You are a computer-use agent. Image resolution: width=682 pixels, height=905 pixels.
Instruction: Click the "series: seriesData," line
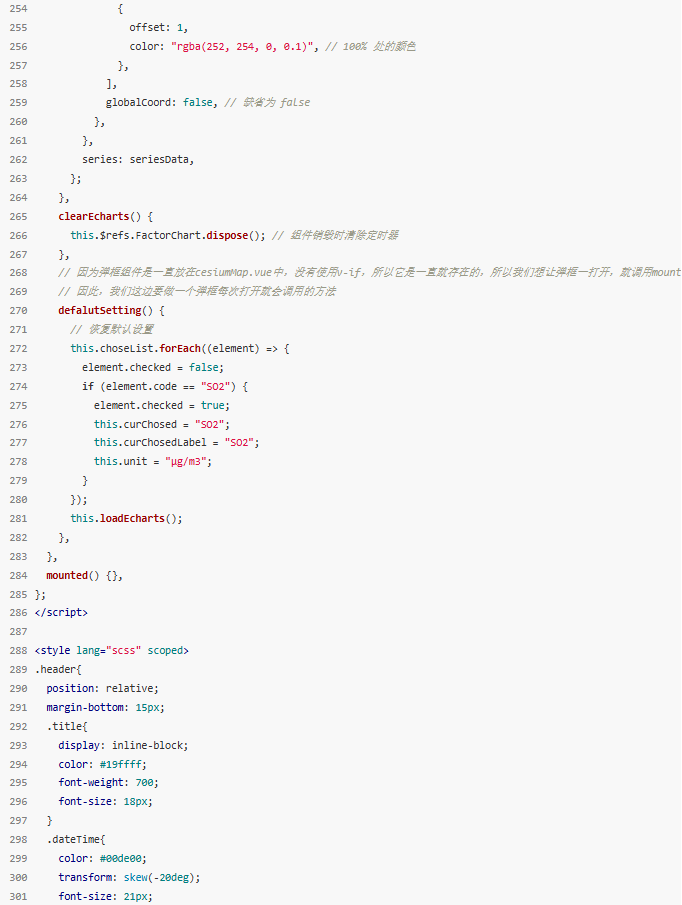pyautogui.click(x=138, y=159)
